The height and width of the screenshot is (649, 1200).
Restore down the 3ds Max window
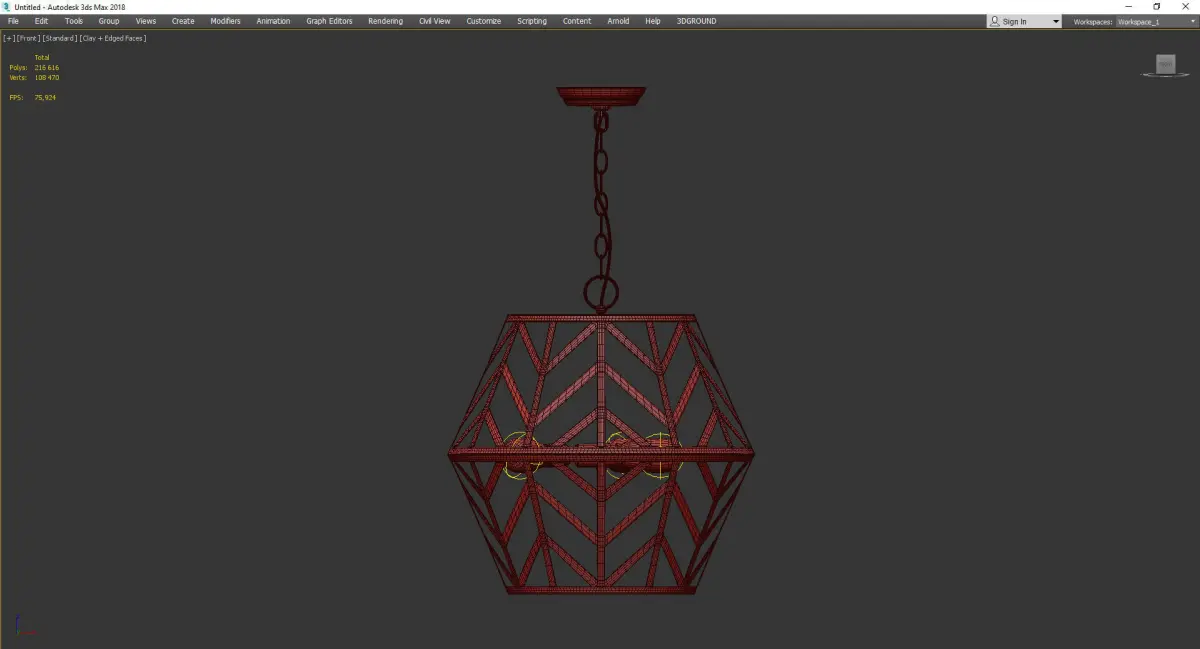(x=1156, y=7)
